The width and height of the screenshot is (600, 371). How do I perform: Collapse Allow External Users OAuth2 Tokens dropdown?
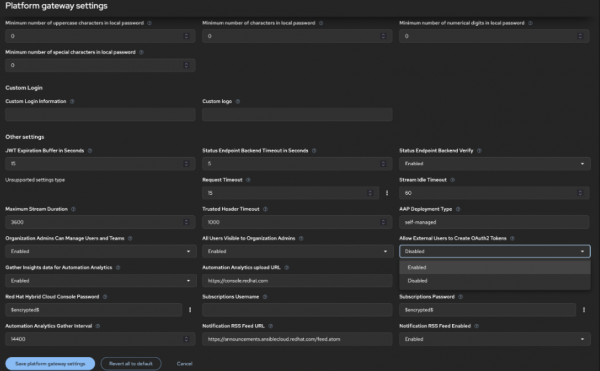point(494,251)
